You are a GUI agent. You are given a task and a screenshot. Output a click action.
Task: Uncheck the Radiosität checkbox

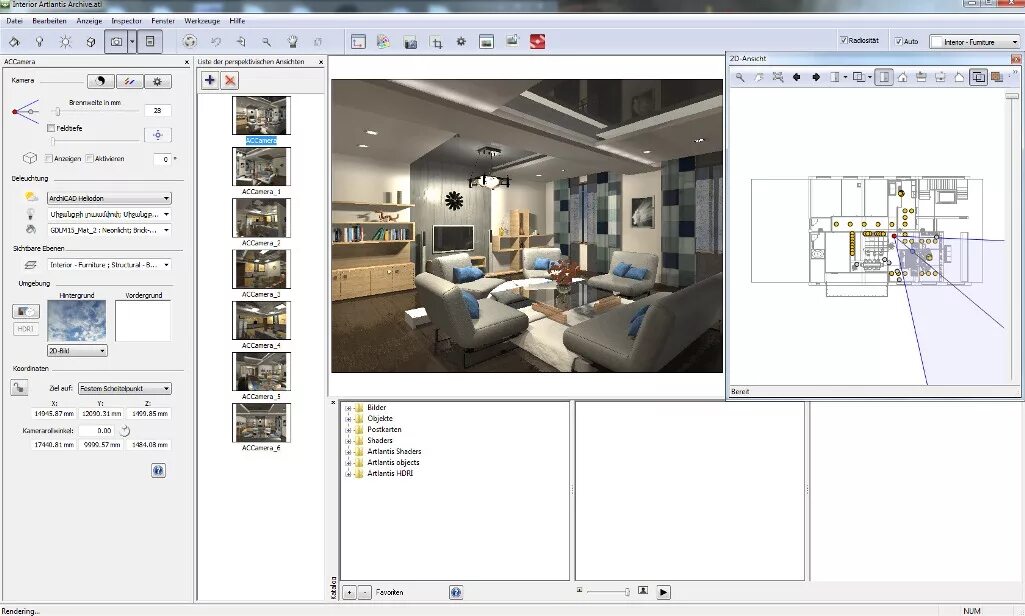pos(843,41)
